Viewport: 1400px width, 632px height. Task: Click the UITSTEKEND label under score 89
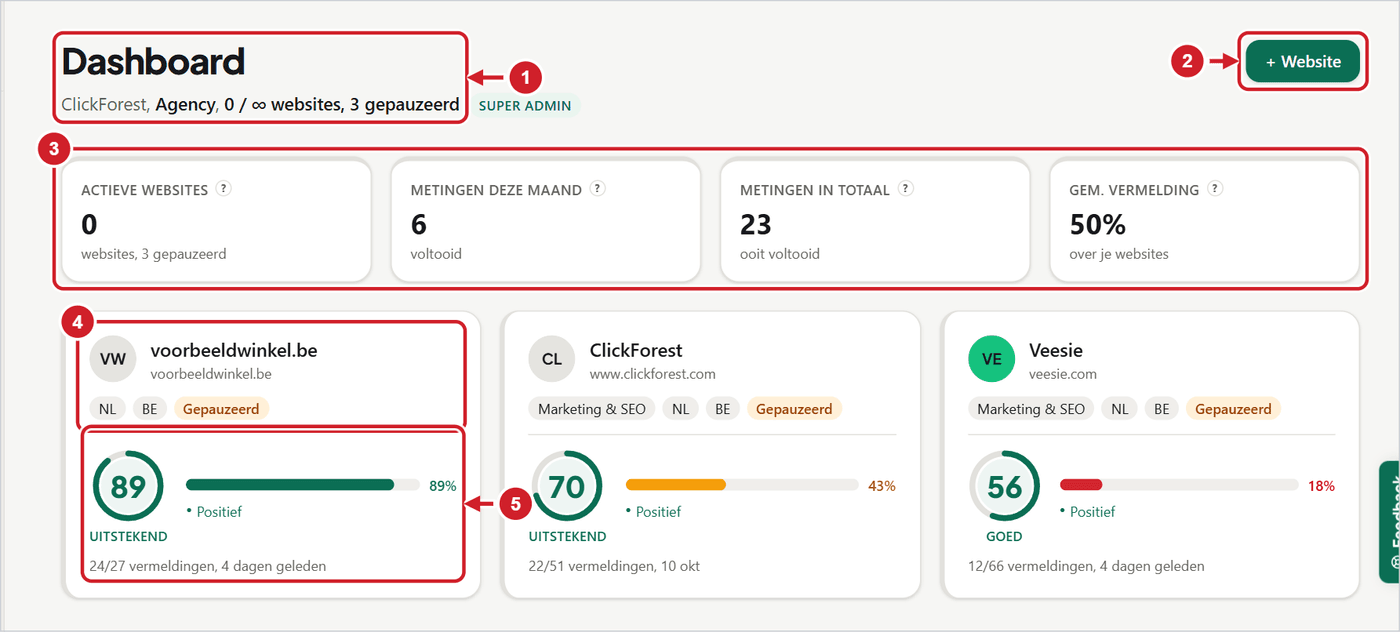coord(128,537)
